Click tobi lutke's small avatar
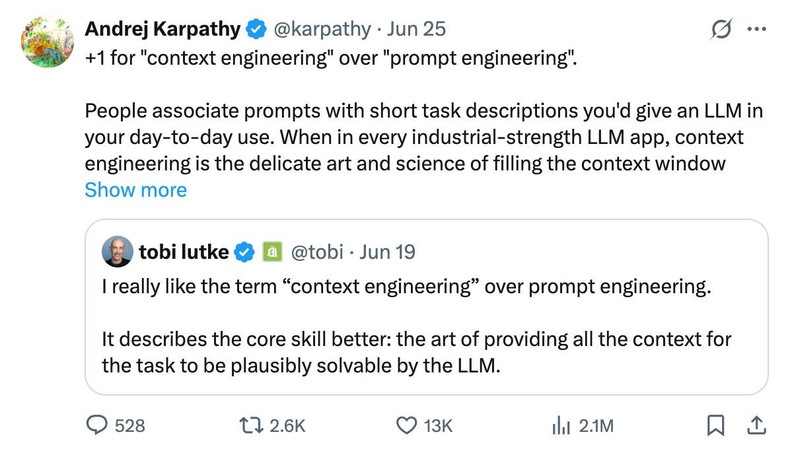 [117, 251]
